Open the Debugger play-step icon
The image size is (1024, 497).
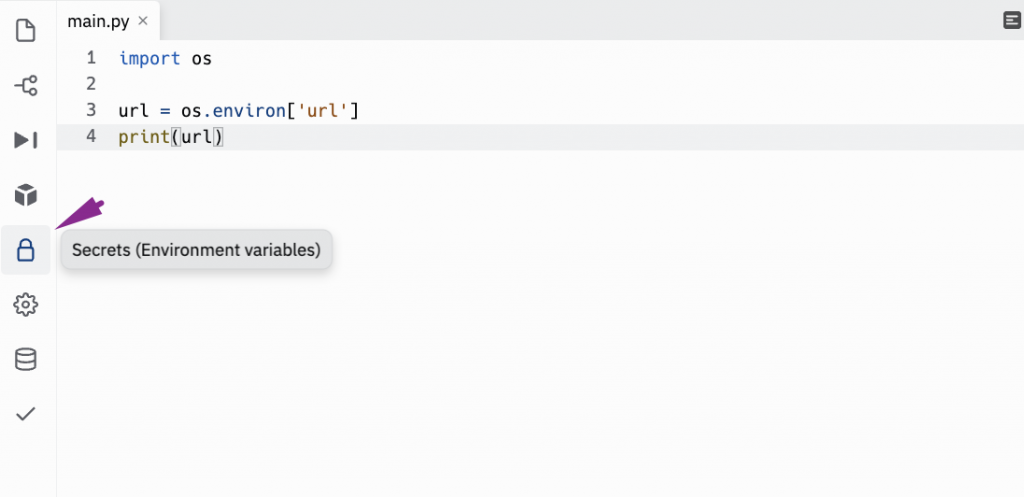26,140
